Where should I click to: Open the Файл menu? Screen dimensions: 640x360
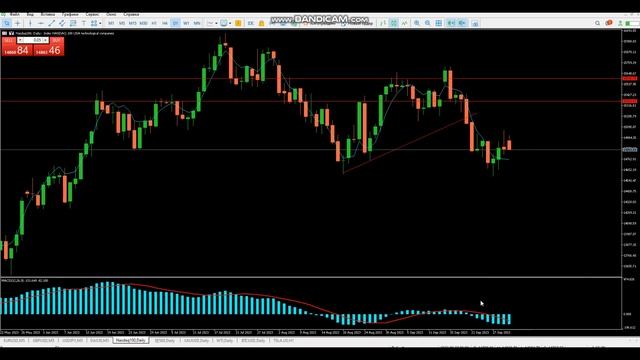[15, 15]
